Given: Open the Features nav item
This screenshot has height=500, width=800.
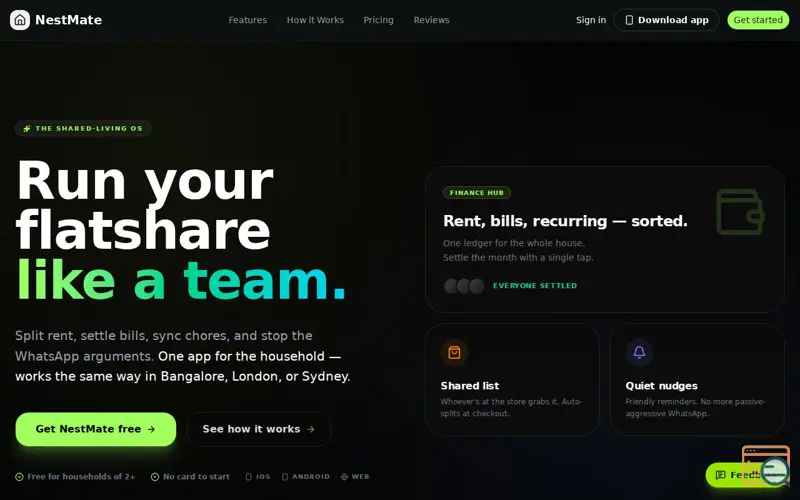Looking at the screenshot, I should [247, 20].
